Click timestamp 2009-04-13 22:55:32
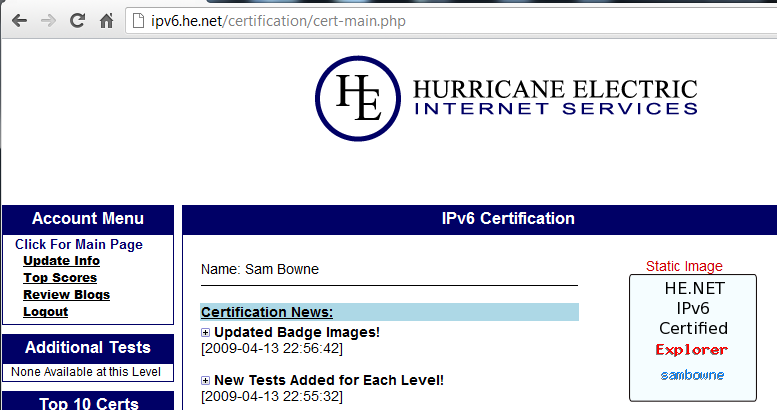777x410 pixels. pyautogui.click(x=272, y=397)
